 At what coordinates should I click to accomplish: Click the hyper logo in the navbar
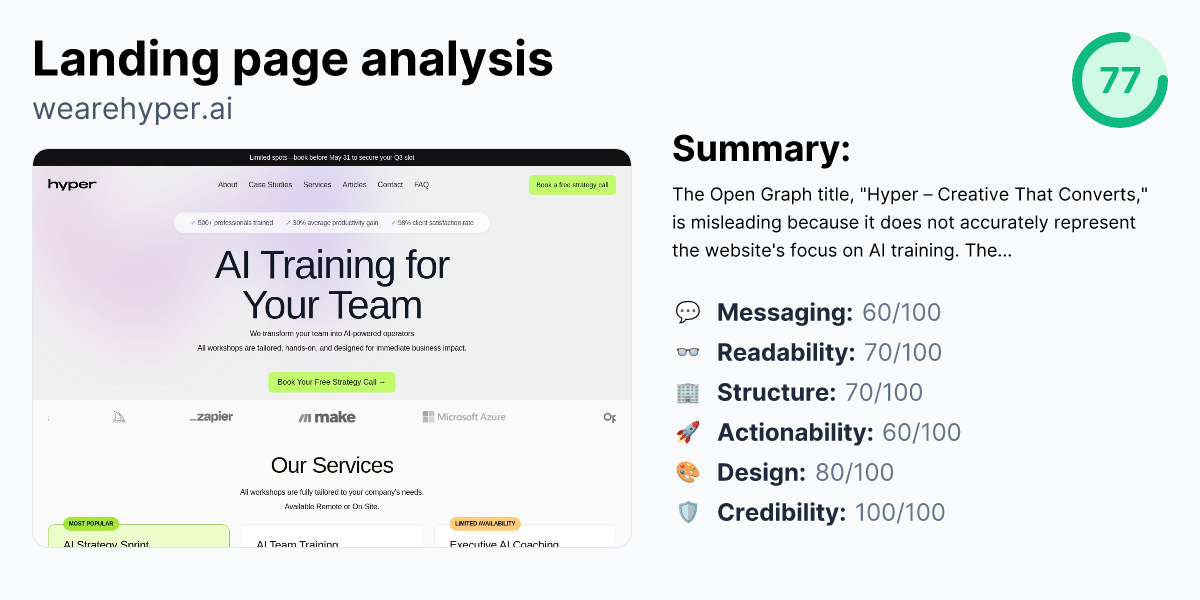71,184
